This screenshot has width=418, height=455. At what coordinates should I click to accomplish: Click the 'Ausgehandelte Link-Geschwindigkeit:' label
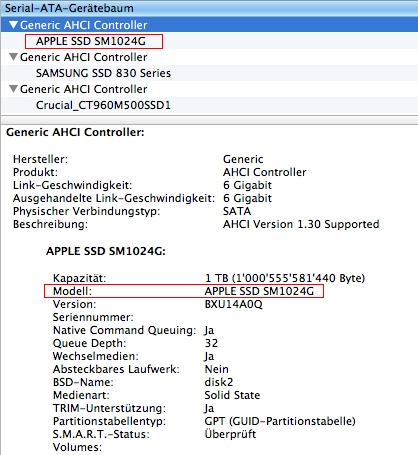(x=114, y=198)
